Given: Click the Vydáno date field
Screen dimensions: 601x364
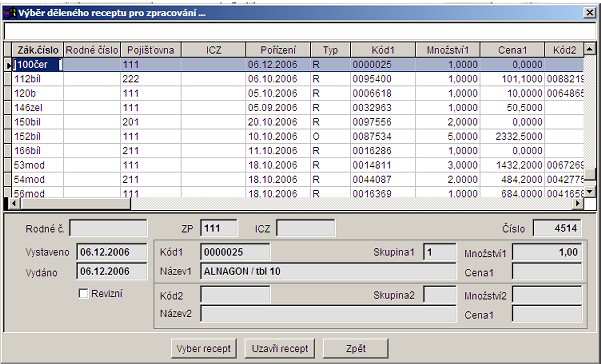Looking at the screenshot, I should click(112, 271).
